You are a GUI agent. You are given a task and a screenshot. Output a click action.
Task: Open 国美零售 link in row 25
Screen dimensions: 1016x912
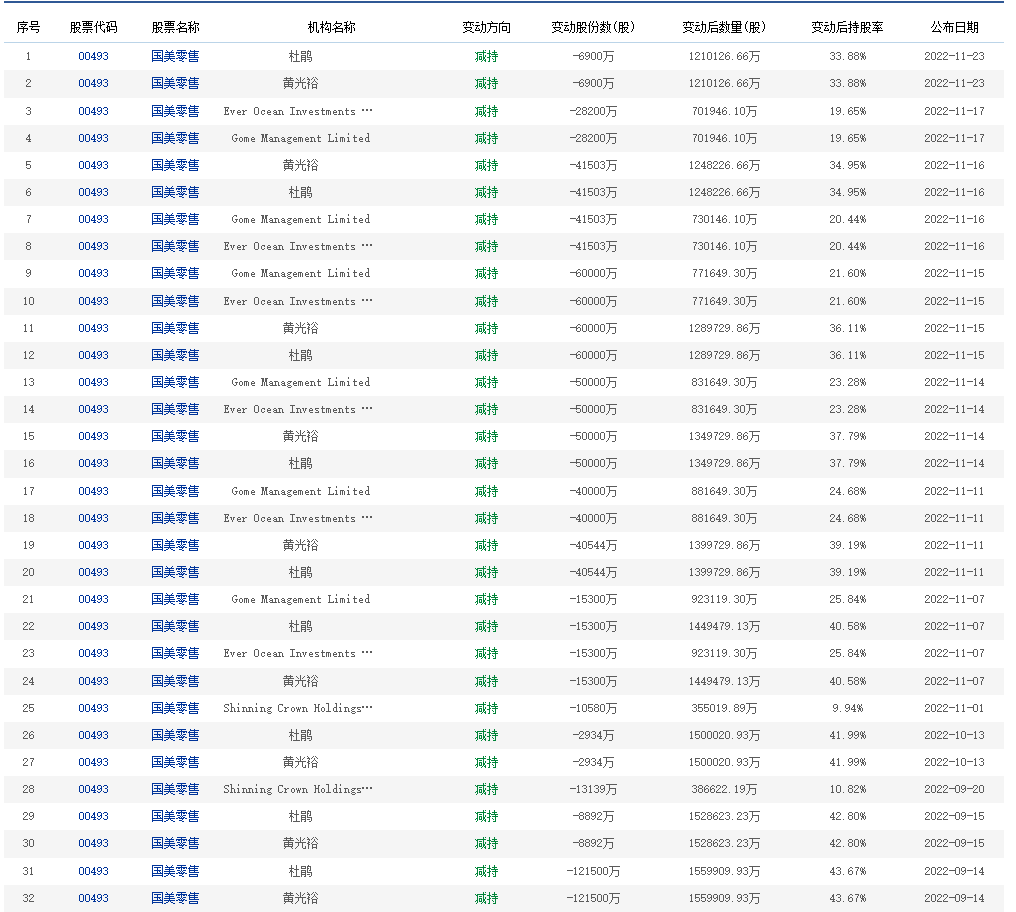click(175, 708)
